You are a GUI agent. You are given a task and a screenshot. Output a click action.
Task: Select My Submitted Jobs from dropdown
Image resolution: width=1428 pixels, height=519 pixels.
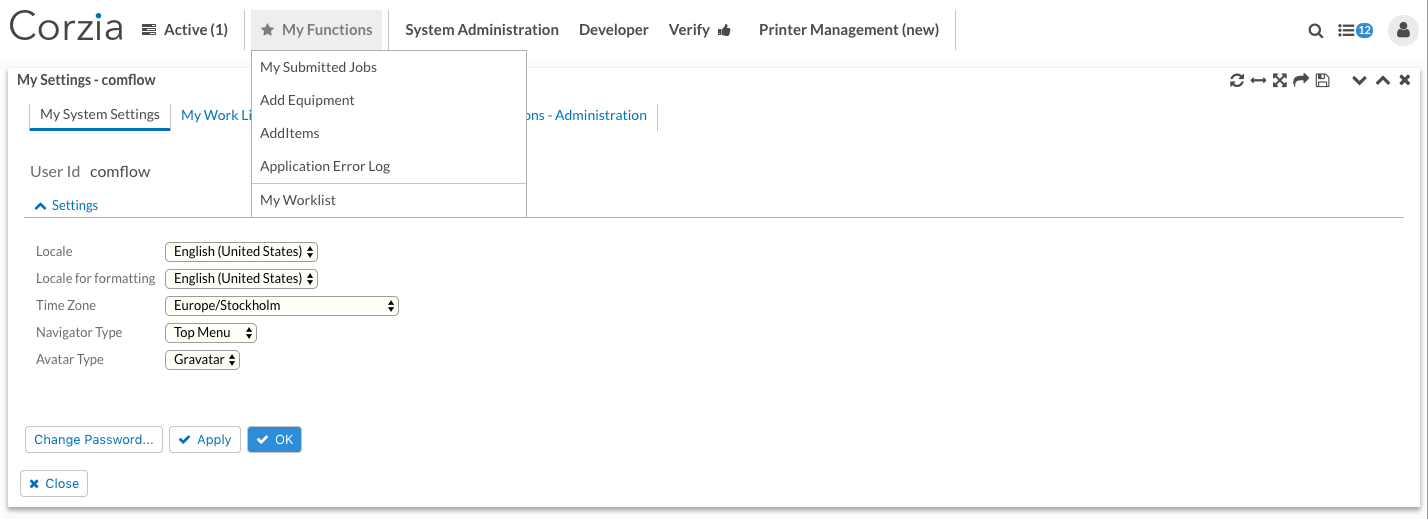point(389,67)
